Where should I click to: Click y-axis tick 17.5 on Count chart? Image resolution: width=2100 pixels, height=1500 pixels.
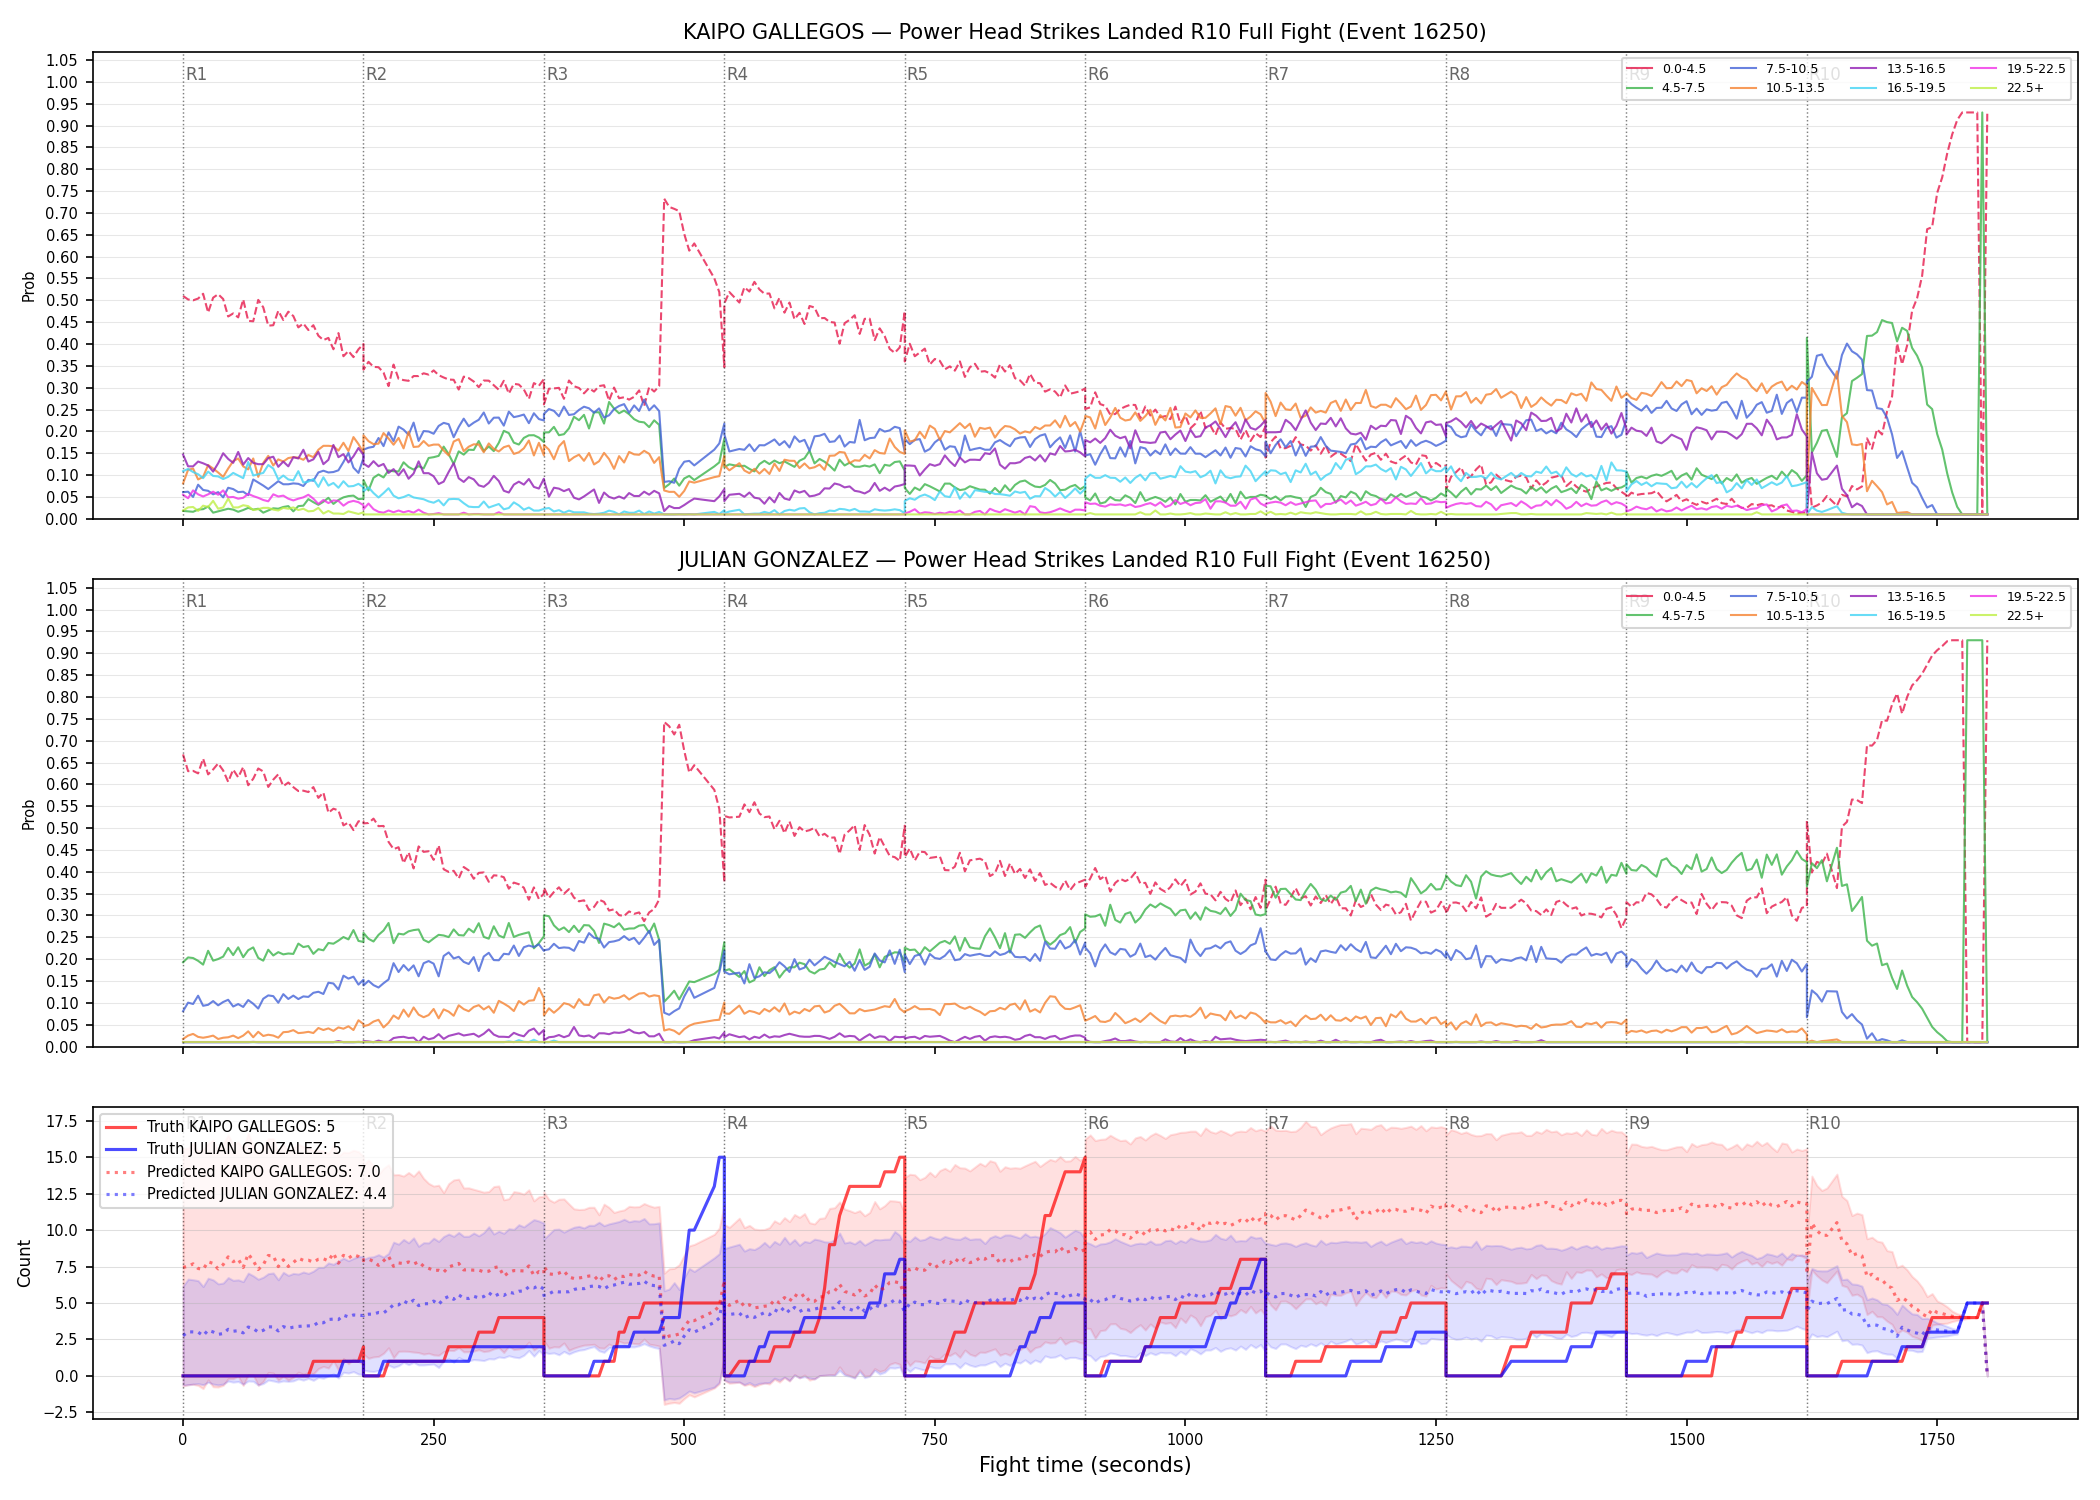62,1121
